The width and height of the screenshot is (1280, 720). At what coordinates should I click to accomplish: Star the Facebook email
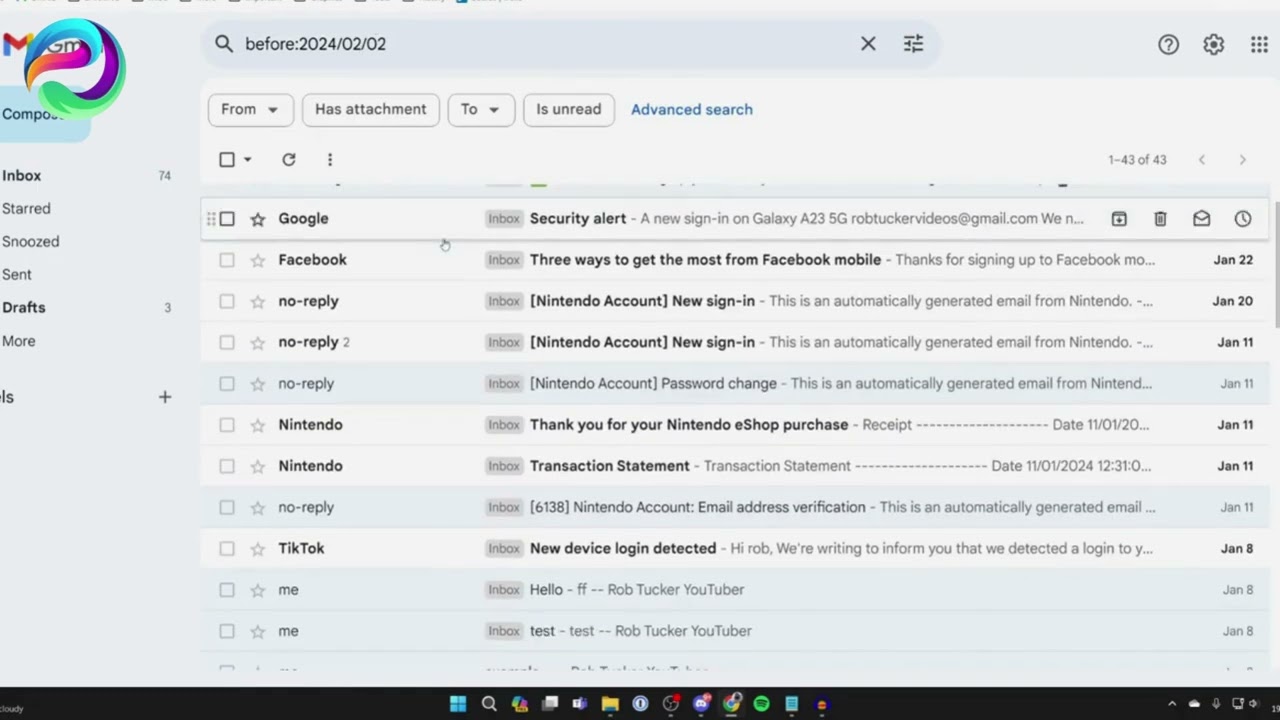(x=257, y=260)
